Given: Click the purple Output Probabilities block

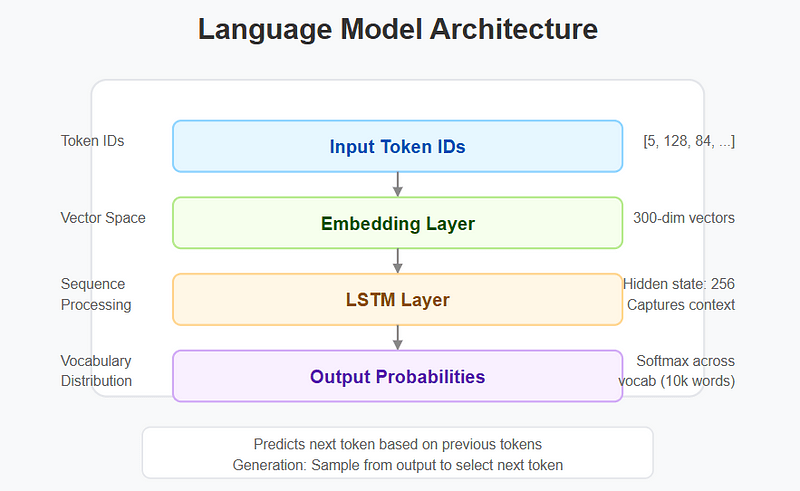Looking at the screenshot, I should point(397,376).
